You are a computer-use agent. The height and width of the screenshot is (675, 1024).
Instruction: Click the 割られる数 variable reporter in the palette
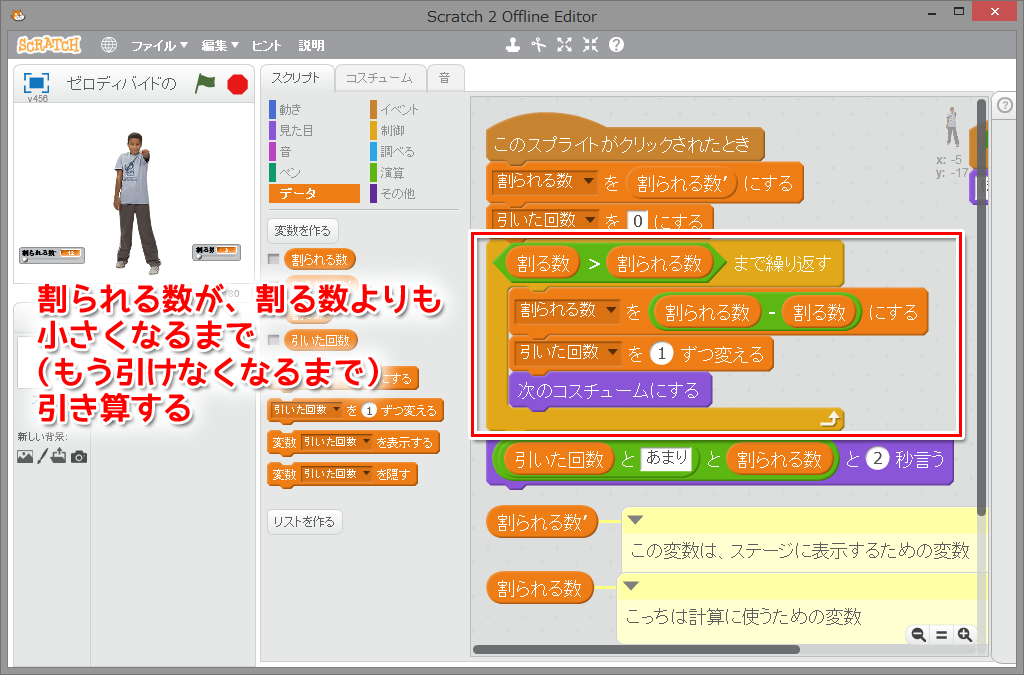click(x=319, y=259)
